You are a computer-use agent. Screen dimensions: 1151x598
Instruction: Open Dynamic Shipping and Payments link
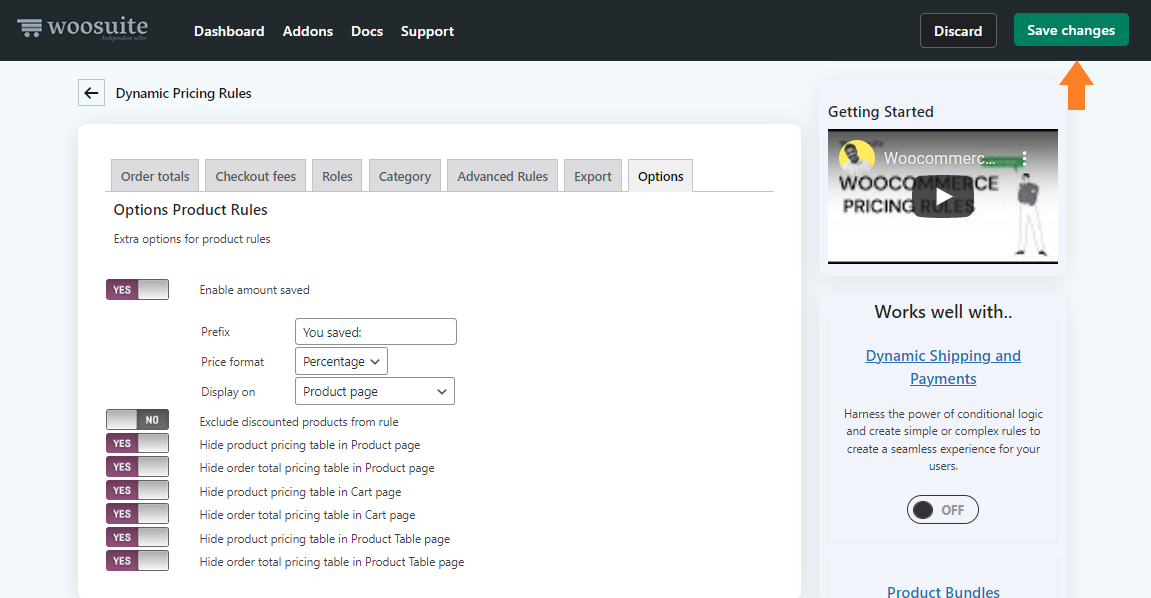pyautogui.click(x=943, y=367)
